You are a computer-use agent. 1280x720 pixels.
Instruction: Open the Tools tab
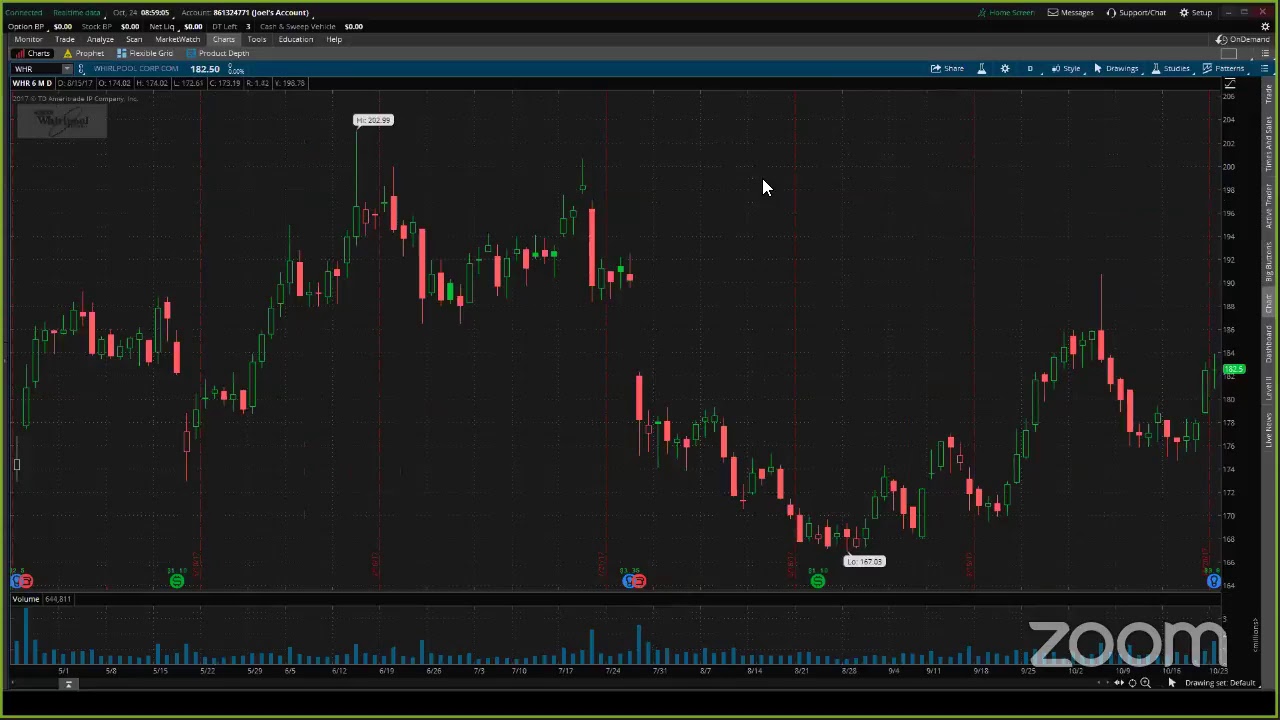point(257,39)
